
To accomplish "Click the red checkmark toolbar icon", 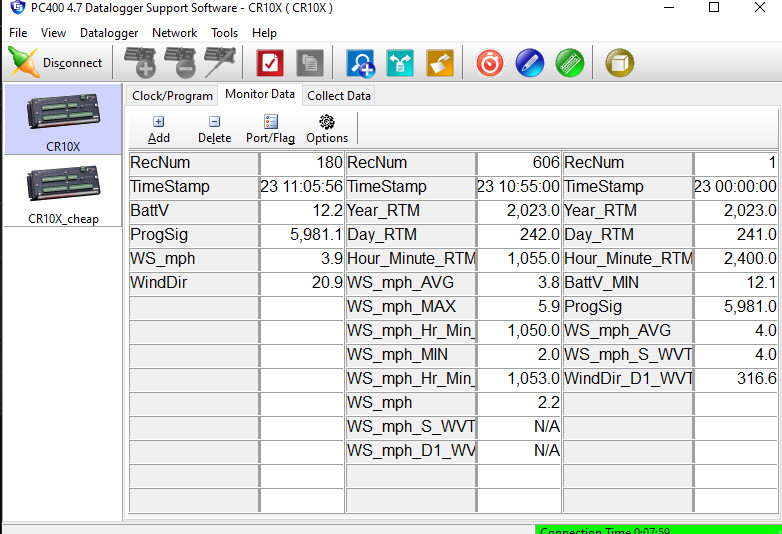I will point(270,63).
